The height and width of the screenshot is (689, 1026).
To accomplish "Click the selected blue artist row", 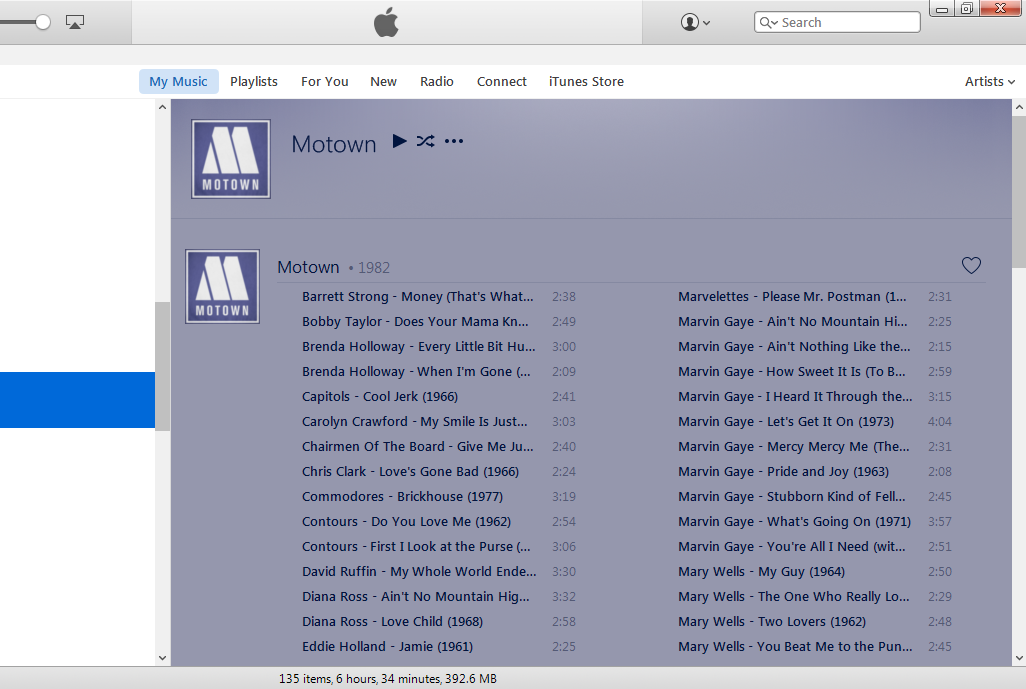I will click(77, 400).
